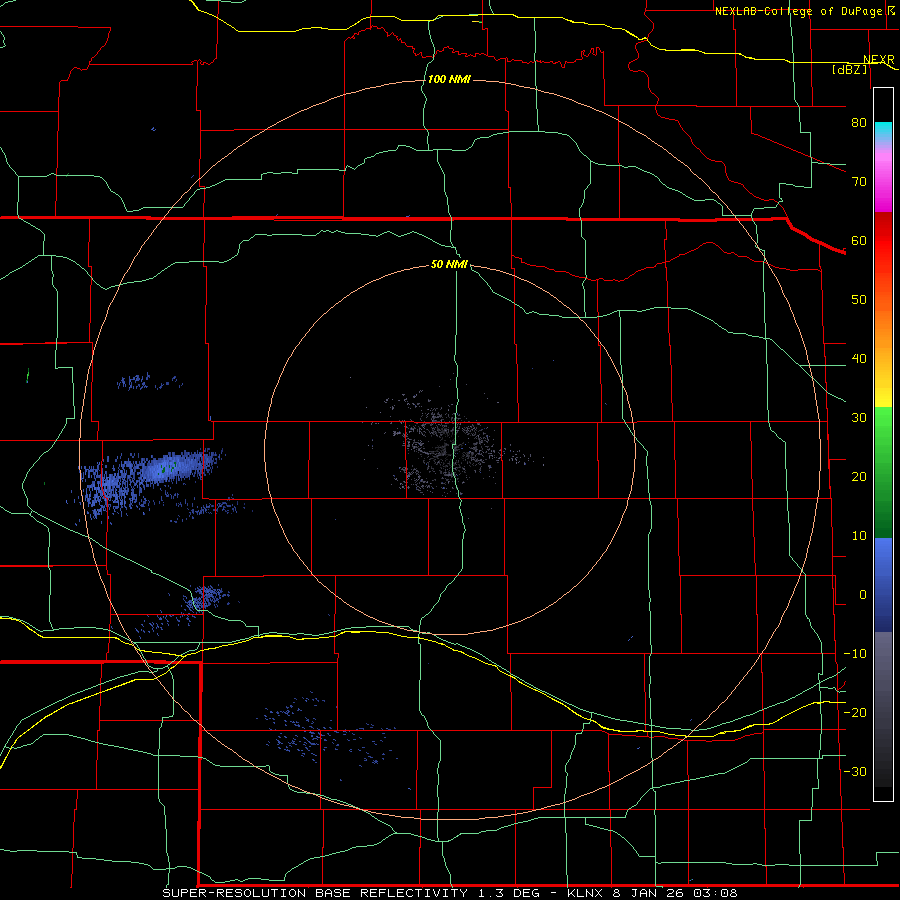Click the 50 NMI range ring label
This screenshot has width=900, height=900.
[x=449, y=265]
